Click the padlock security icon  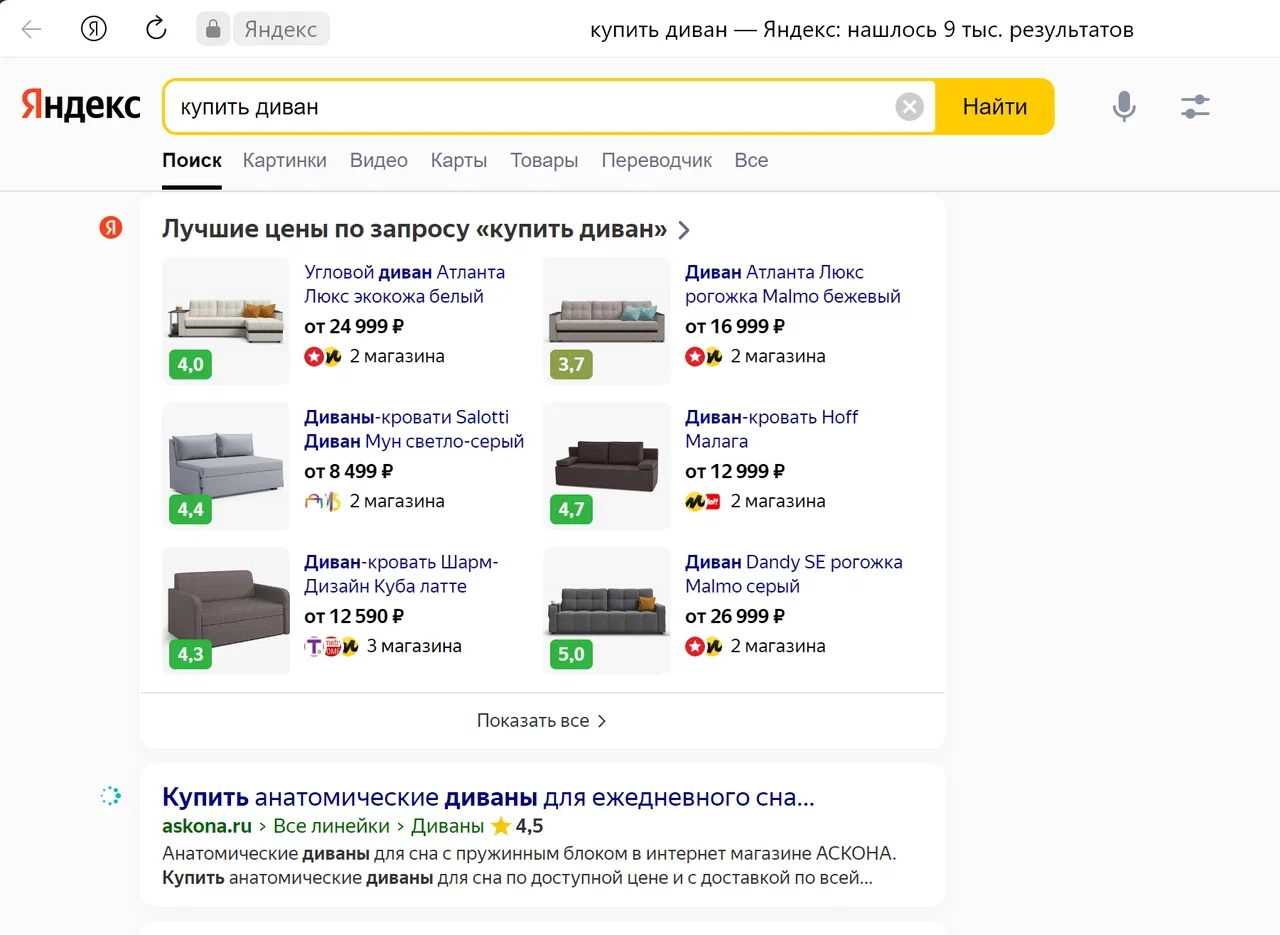[213, 29]
